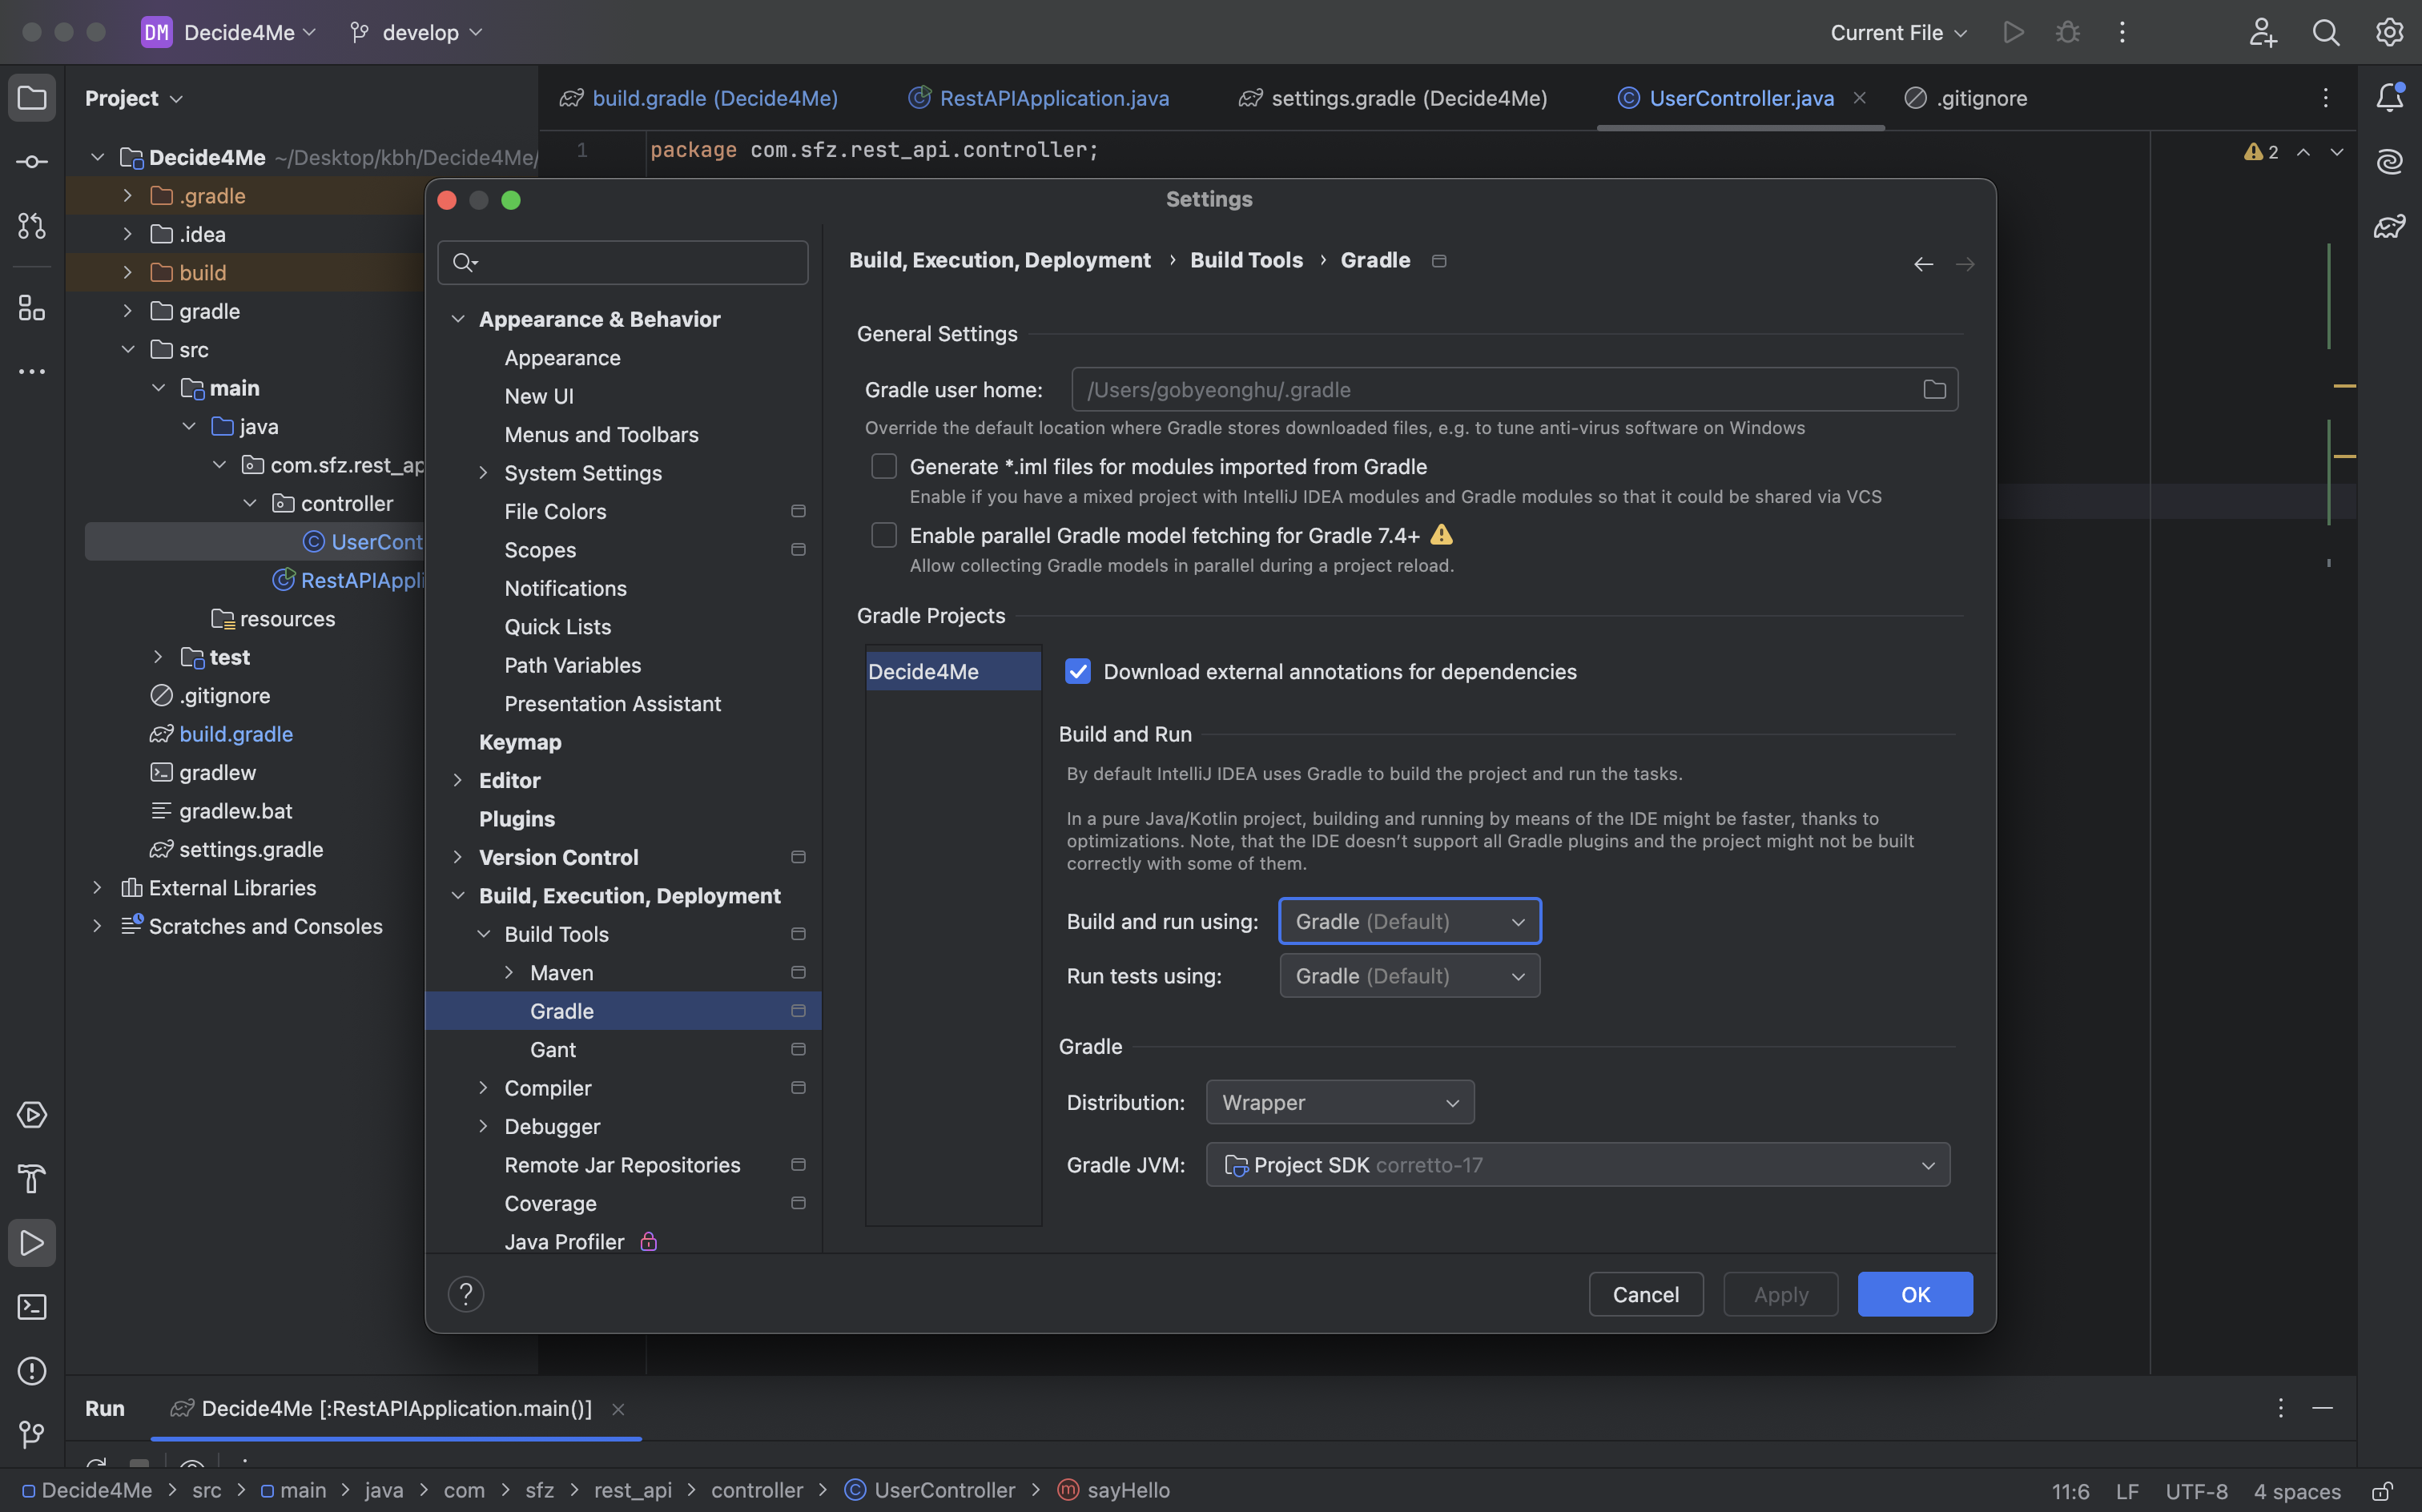Image resolution: width=2422 pixels, height=1512 pixels.
Task: Open the Notifications bell icon
Action: click(2390, 97)
